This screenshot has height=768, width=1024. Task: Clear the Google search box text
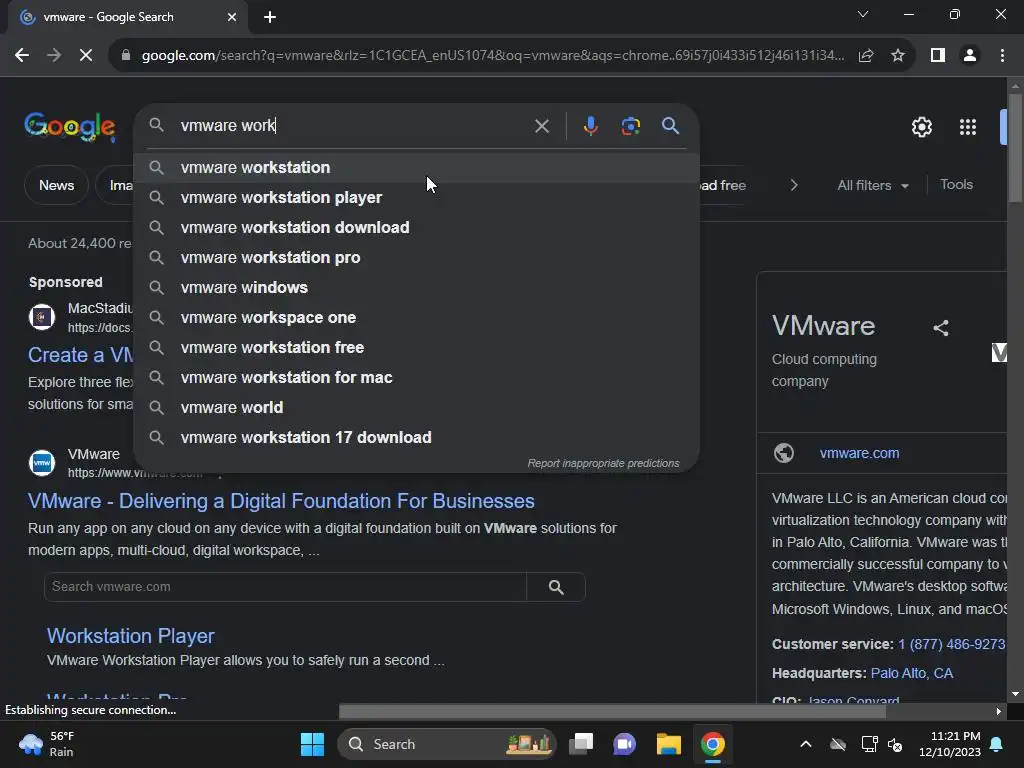(541, 126)
